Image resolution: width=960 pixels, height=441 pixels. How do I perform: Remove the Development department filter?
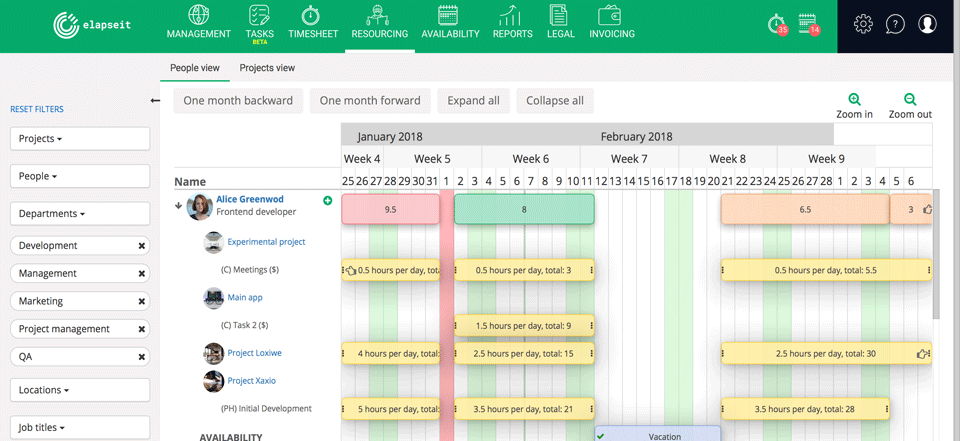(141, 246)
